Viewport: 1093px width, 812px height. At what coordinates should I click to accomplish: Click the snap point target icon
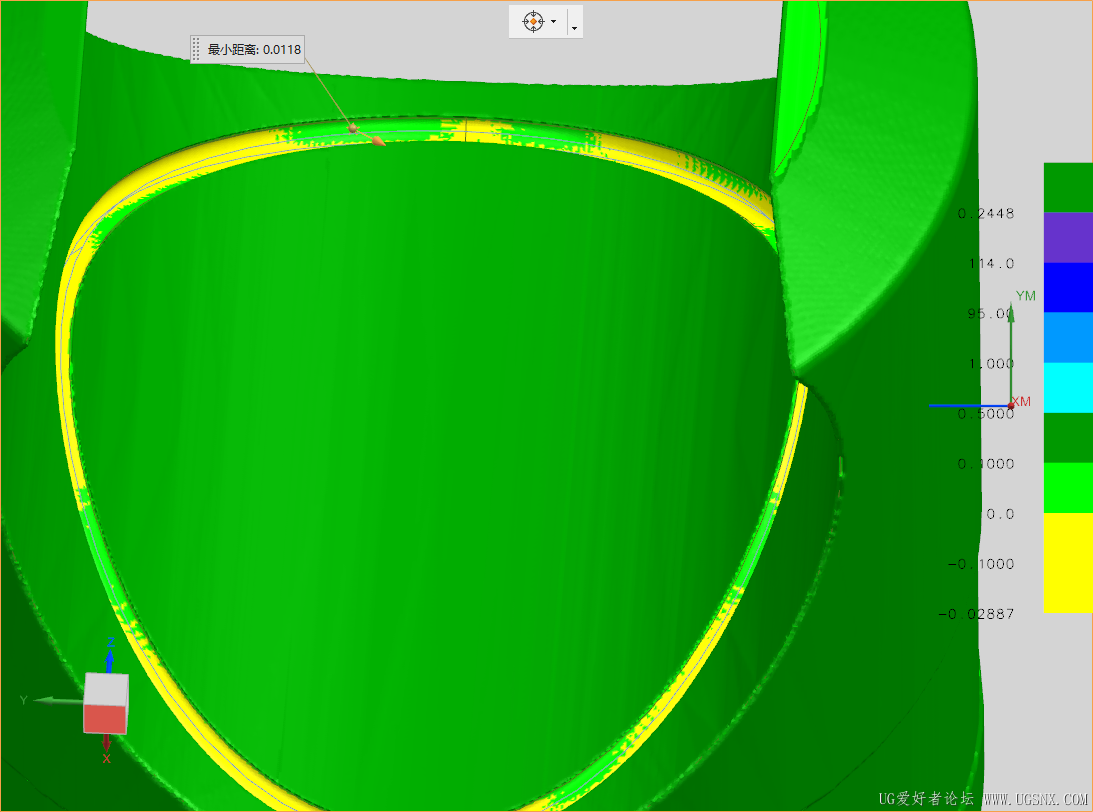tap(533, 22)
